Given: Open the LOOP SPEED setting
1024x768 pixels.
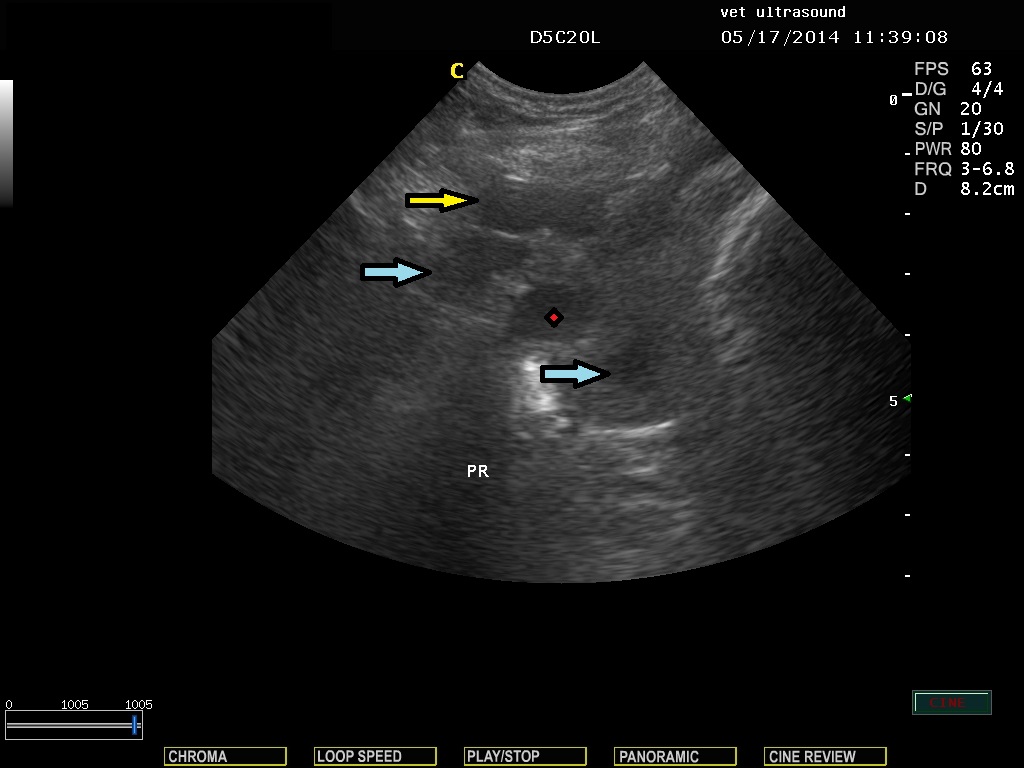Looking at the screenshot, I should (375, 756).
